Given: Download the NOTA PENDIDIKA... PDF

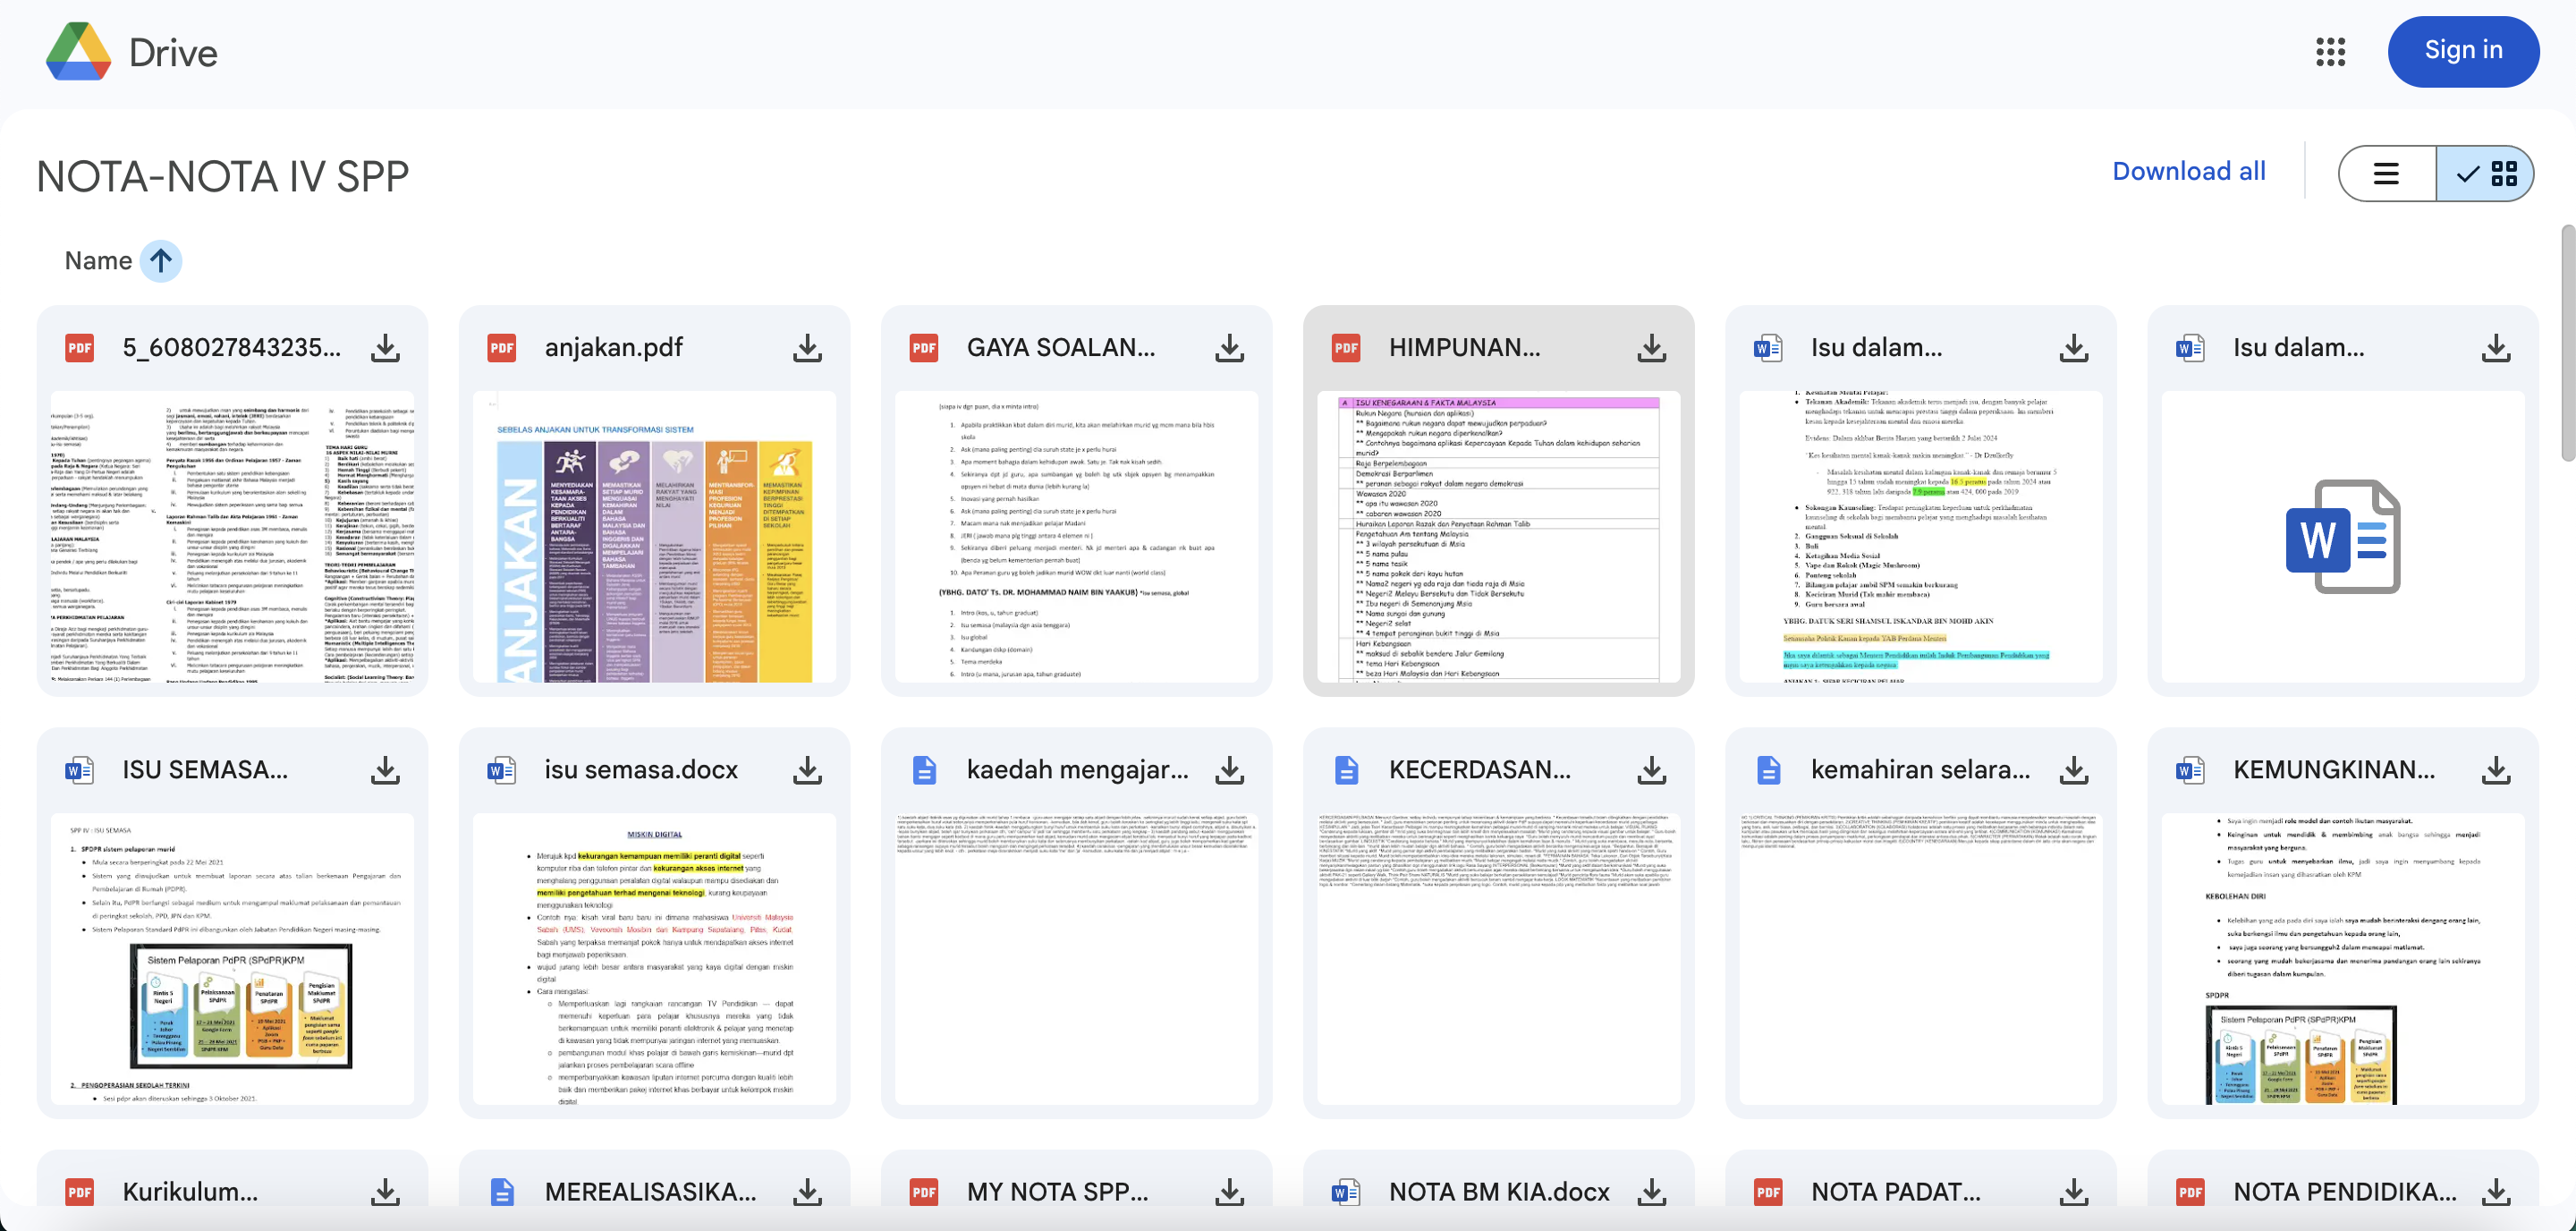Looking at the screenshot, I should [x=2495, y=1192].
